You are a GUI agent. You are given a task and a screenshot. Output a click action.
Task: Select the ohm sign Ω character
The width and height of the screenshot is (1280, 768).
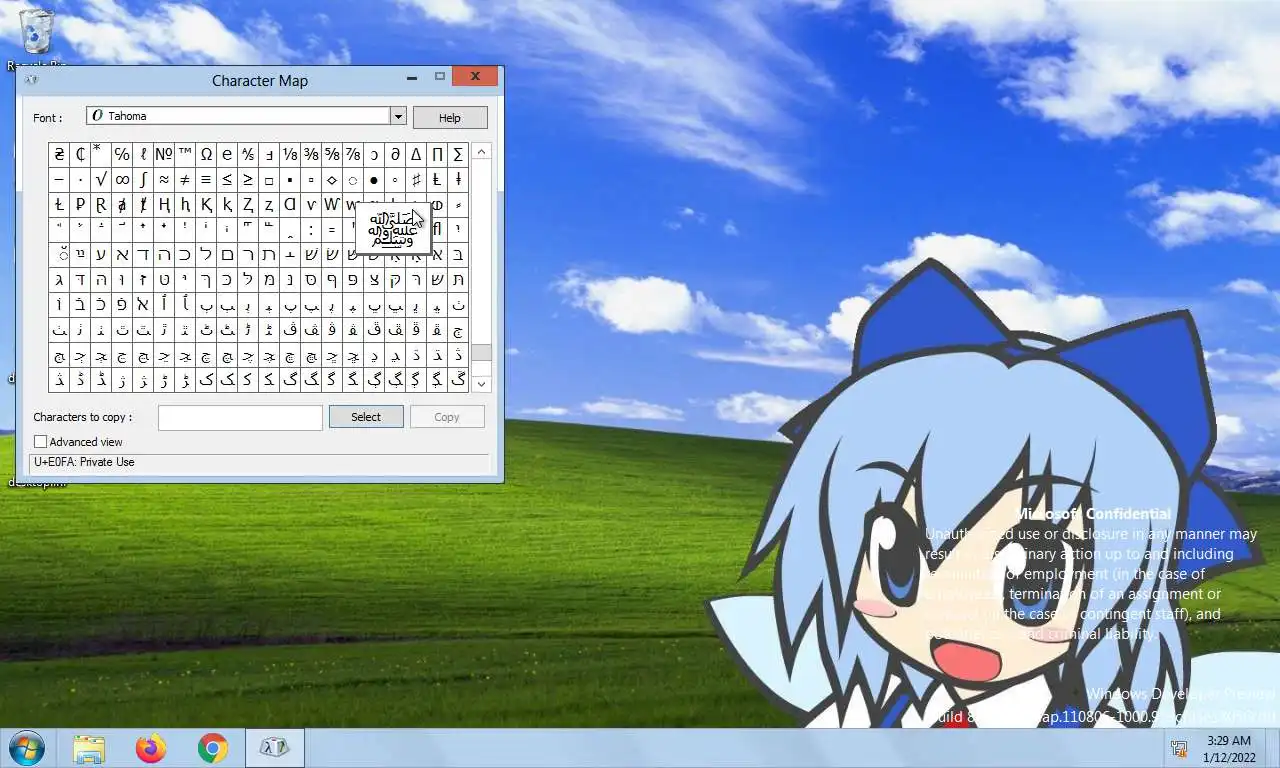(x=206, y=154)
